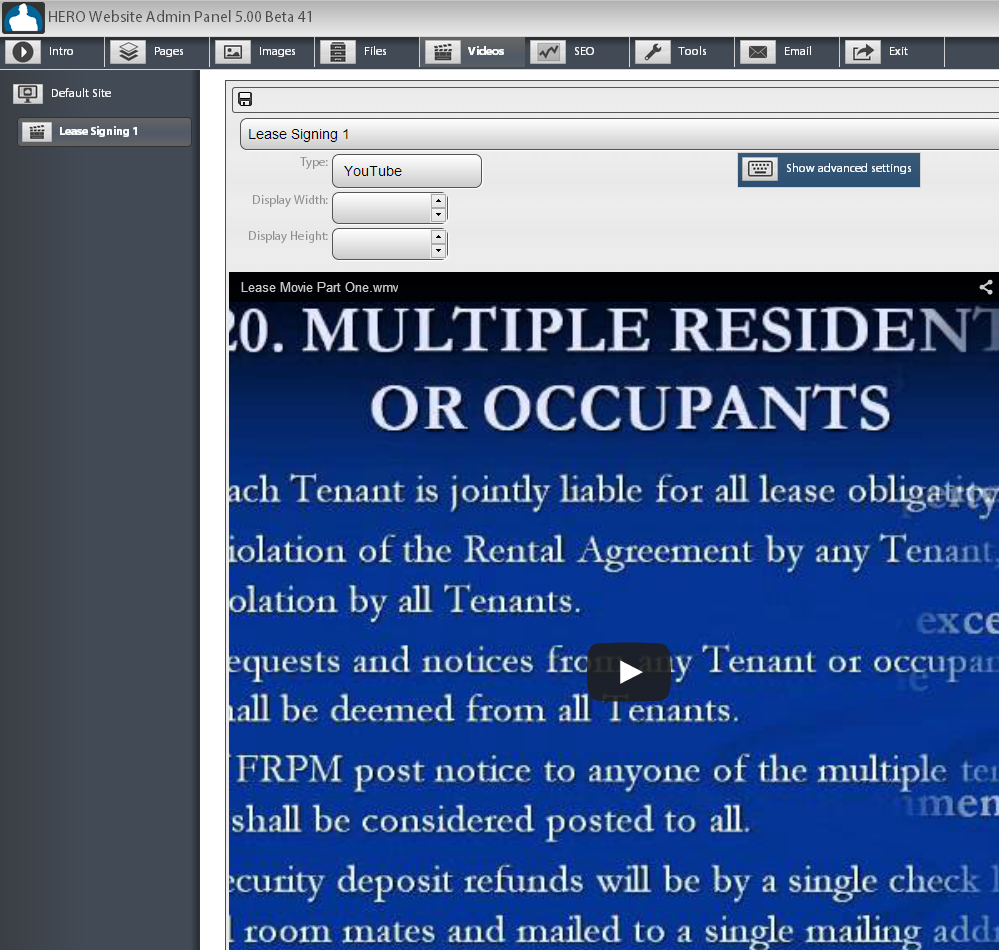Click the share icon on video
The width and height of the screenshot is (999, 950).
point(985,288)
